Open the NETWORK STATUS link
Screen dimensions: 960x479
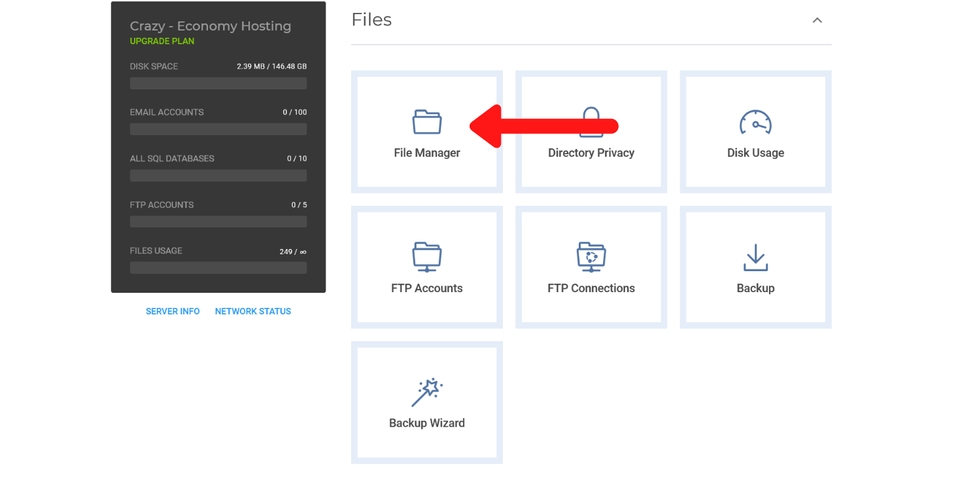(x=253, y=312)
